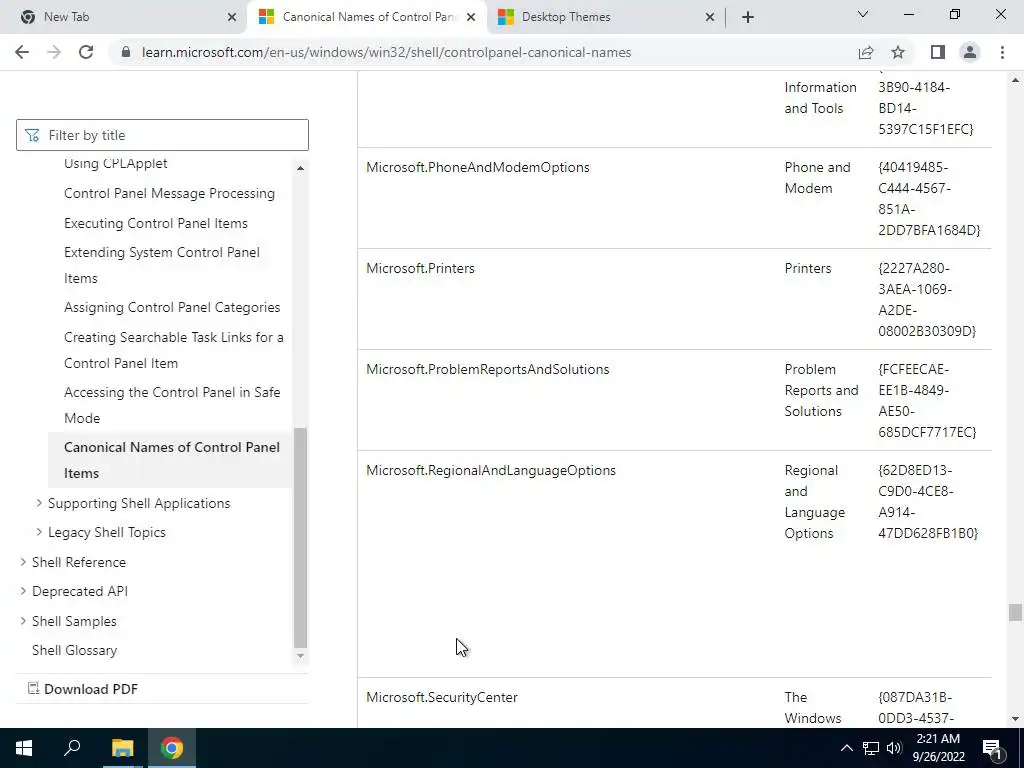Expand the Shell Reference node

pos(23,562)
